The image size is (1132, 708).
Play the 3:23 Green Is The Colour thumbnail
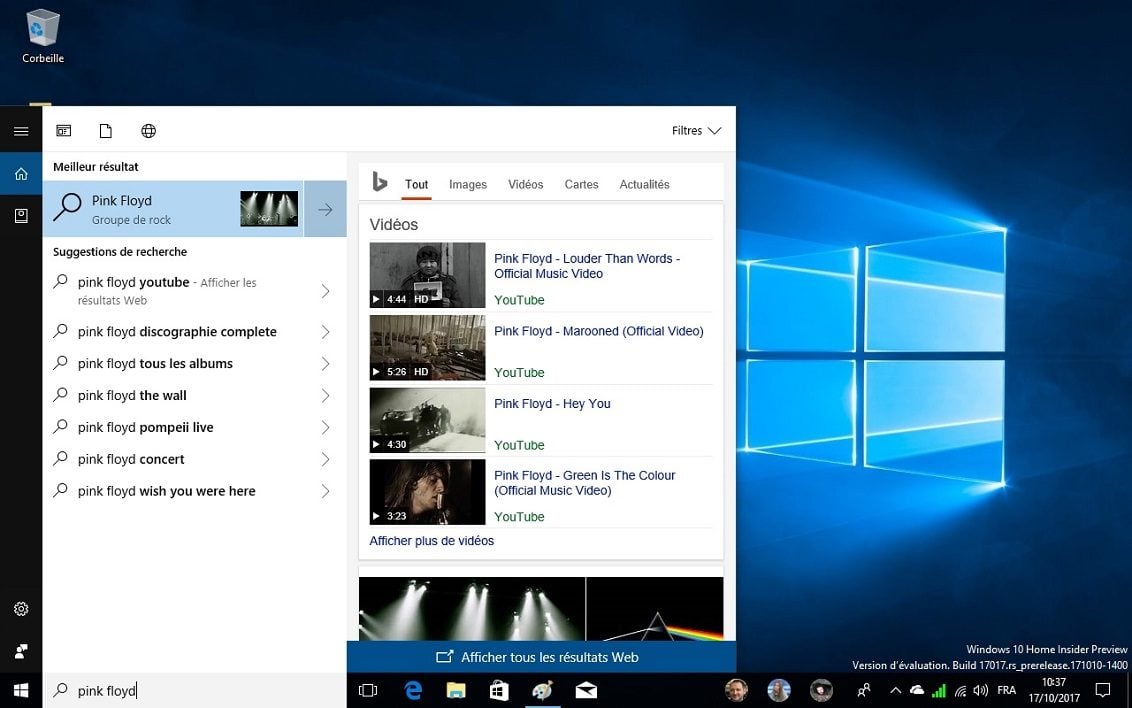(x=427, y=492)
